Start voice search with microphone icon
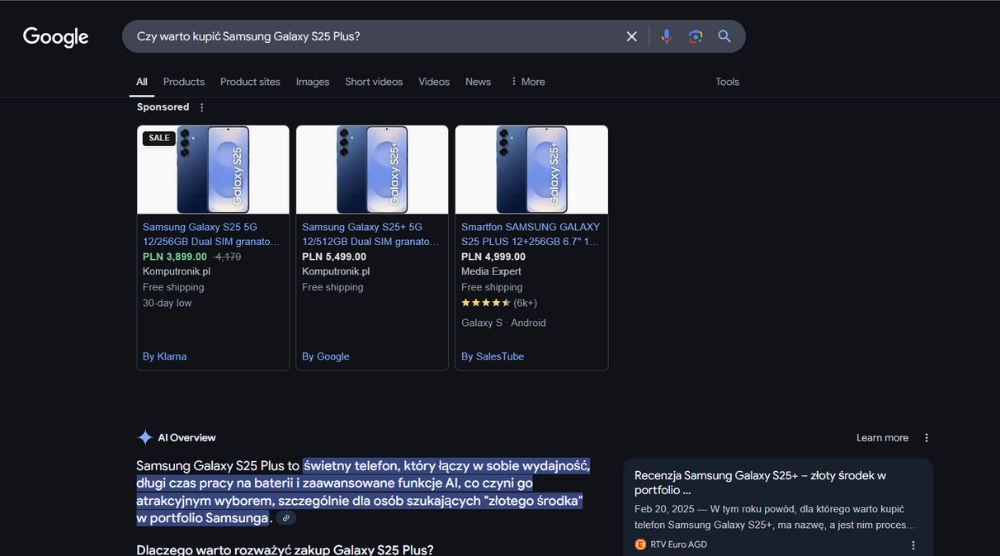This screenshot has width=1000, height=556. tap(666, 36)
